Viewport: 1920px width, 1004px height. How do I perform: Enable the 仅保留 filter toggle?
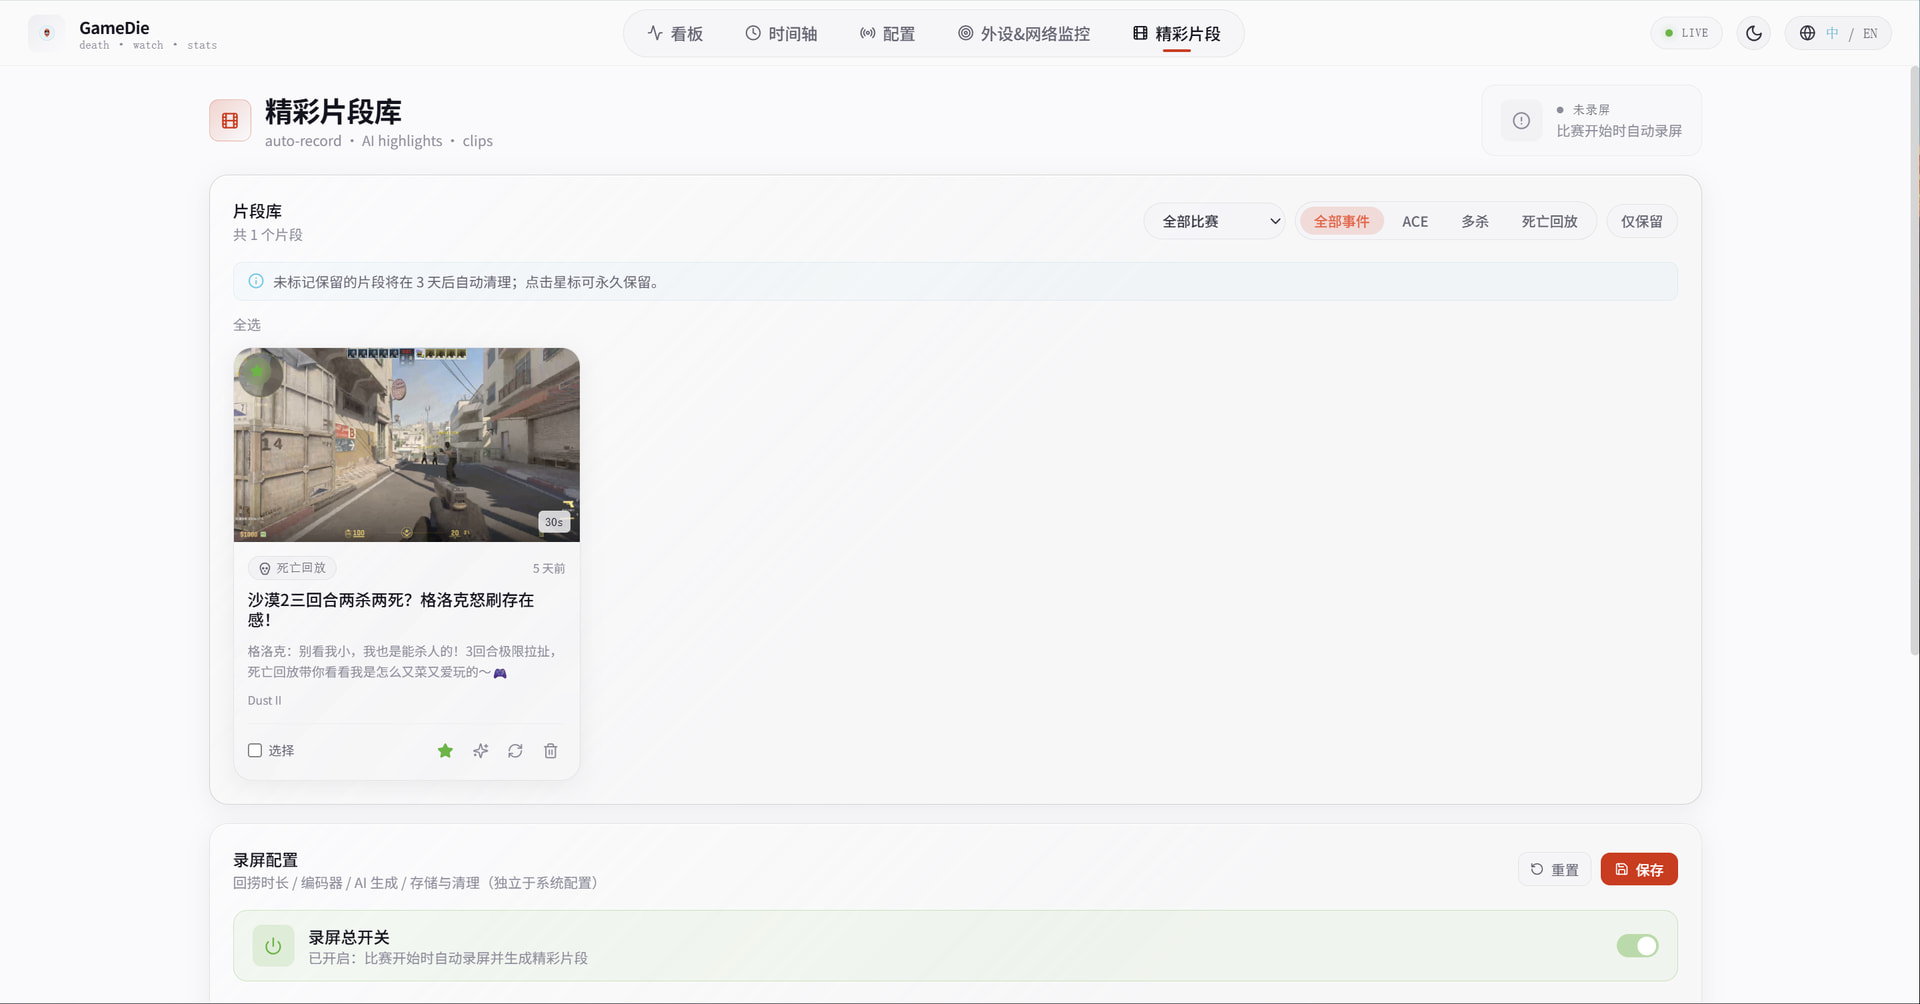(1641, 221)
